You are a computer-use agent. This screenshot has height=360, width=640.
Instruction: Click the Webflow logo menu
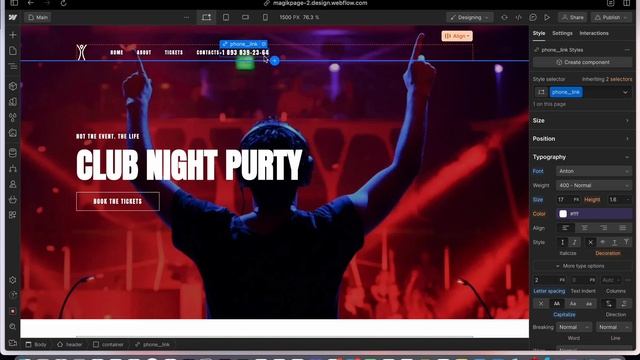coord(13,17)
